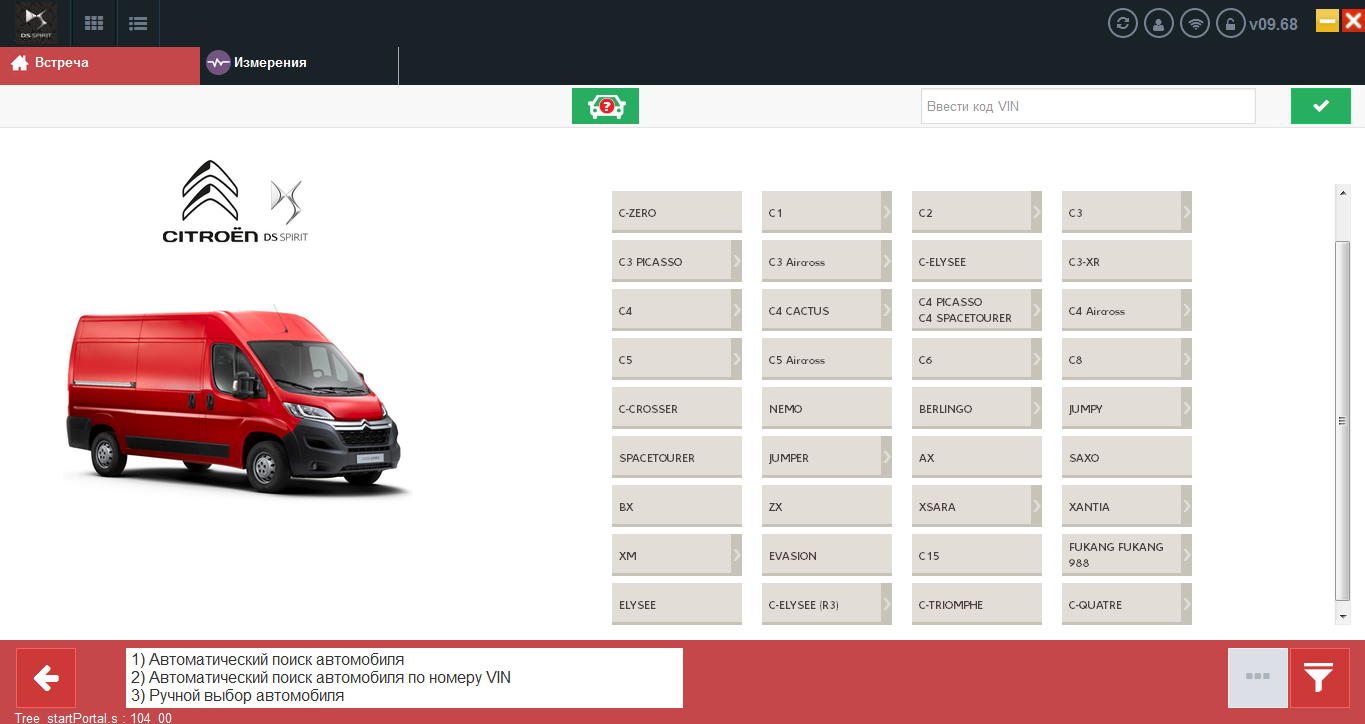Viewport: 1365px width, 724px height.
Task: Expand the C2 model arrow
Action: click(x=1036, y=212)
